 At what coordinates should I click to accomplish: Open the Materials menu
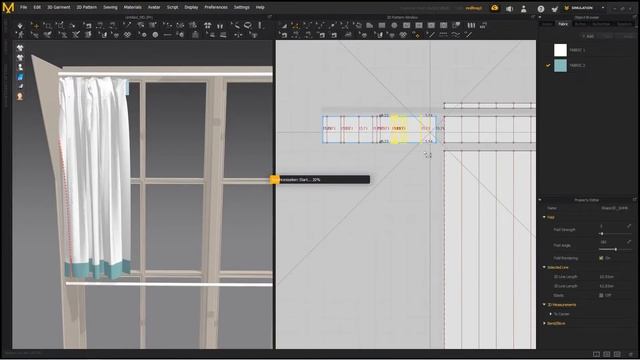pos(133,7)
